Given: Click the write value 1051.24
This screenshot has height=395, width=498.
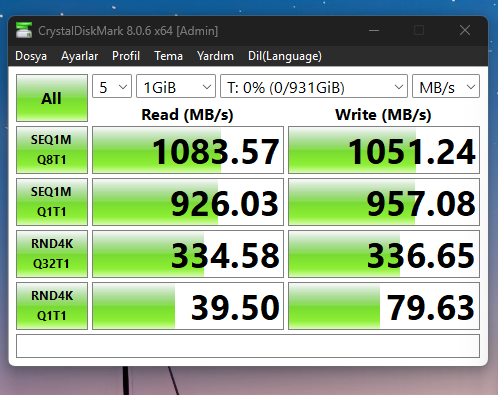Looking at the screenshot, I should (384, 150).
